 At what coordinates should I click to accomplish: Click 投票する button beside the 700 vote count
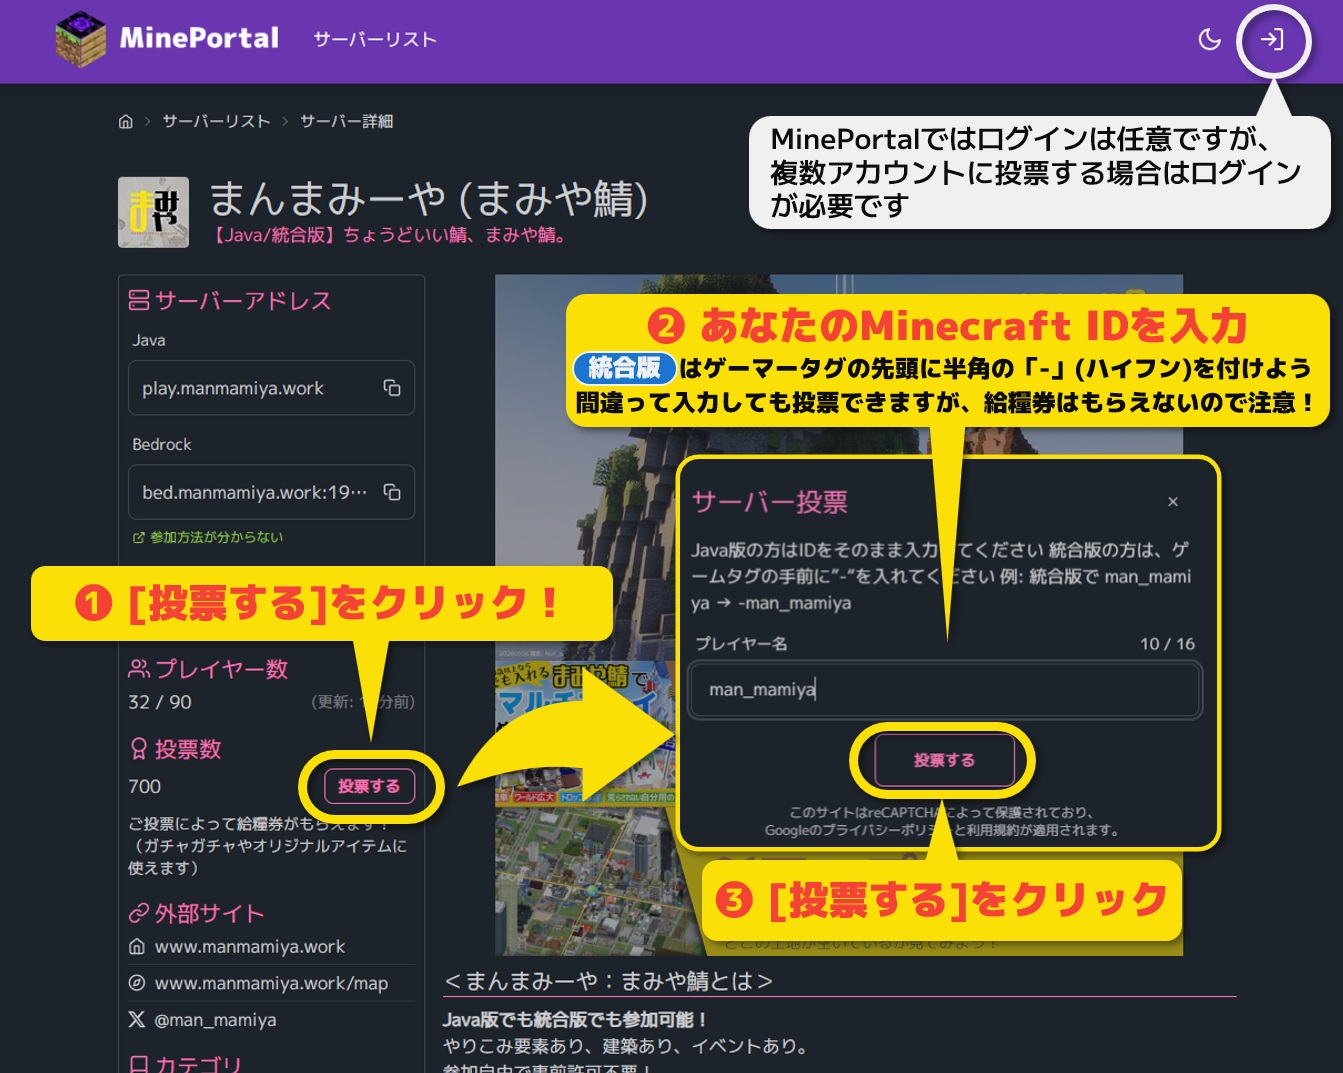pyautogui.click(x=369, y=787)
